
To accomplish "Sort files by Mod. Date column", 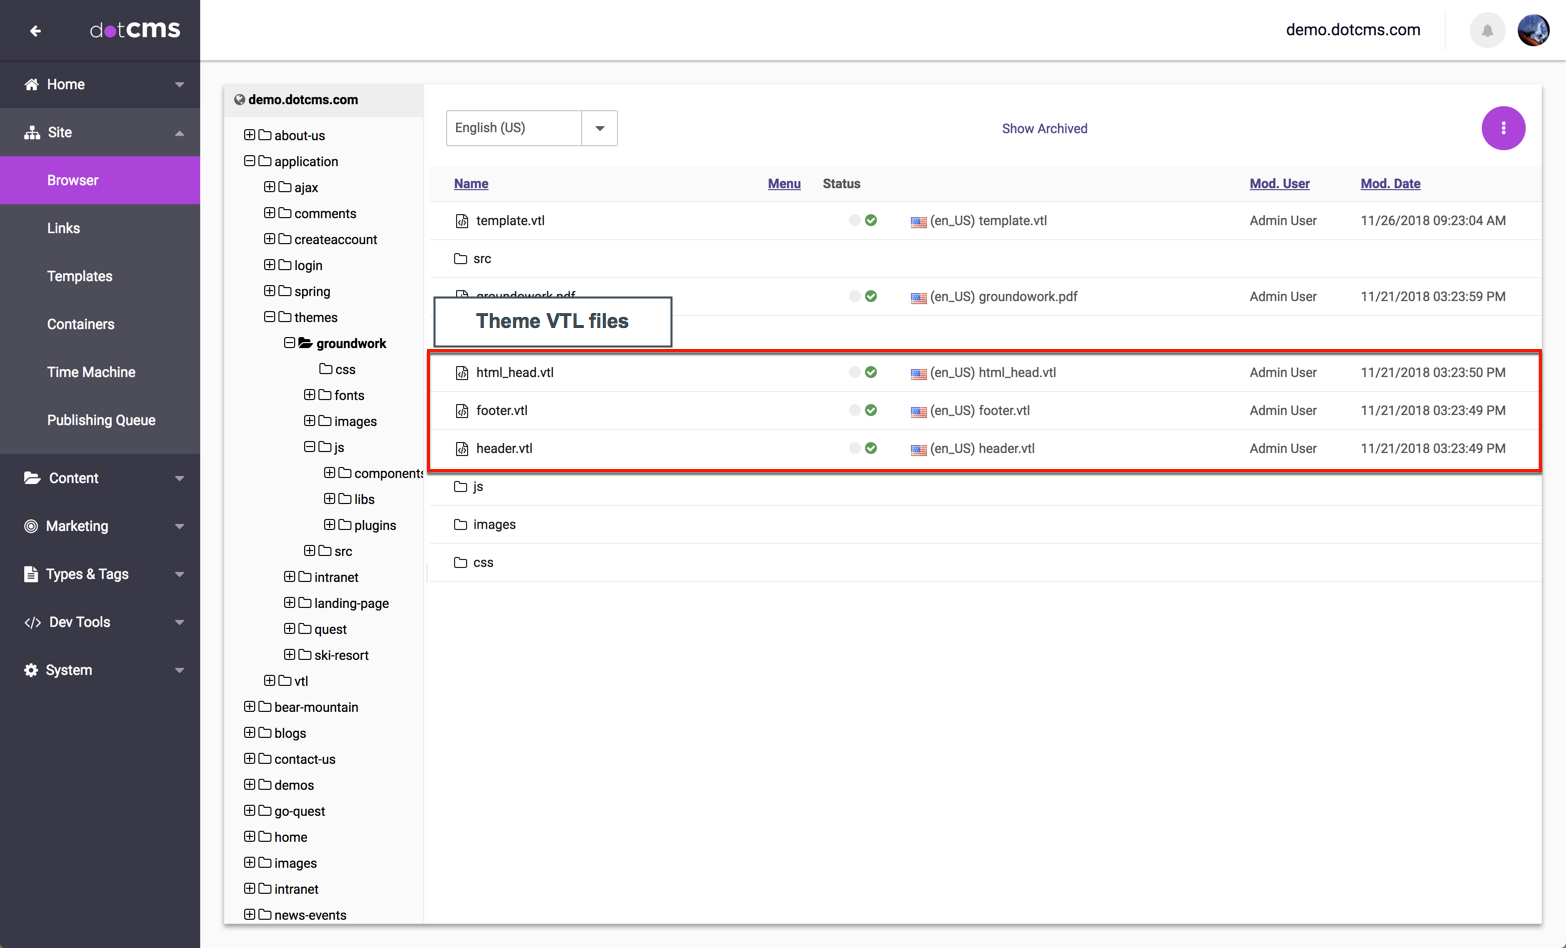I will tap(1390, 184).
